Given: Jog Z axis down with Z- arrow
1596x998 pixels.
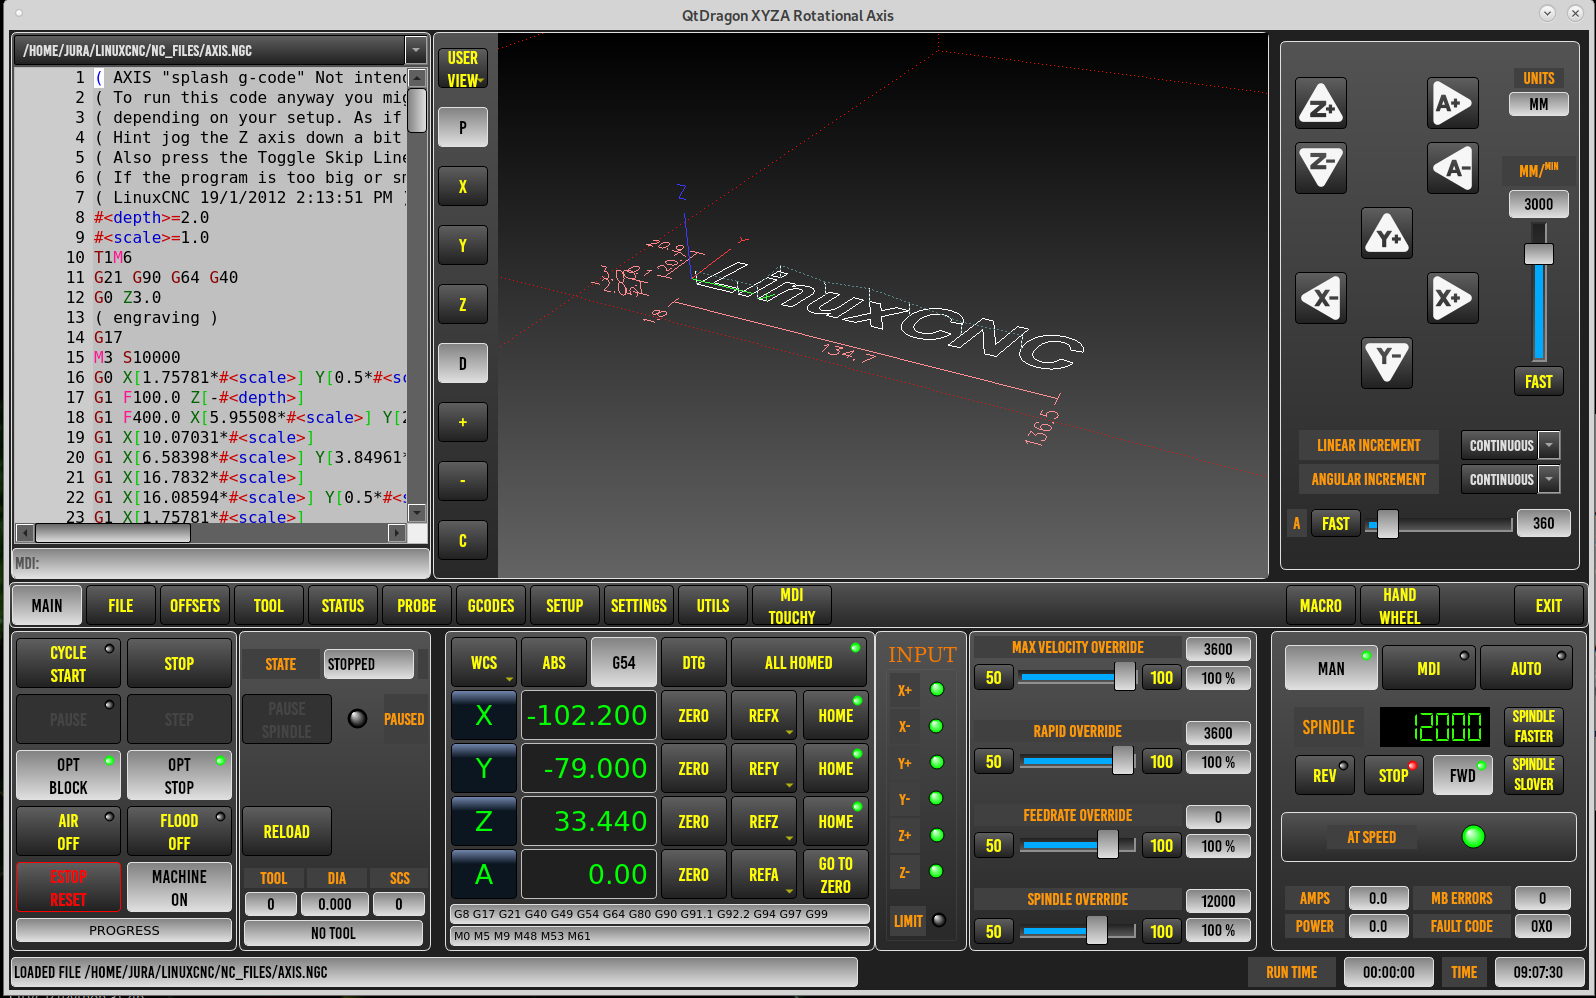Looking at the screenshot, I should point(1321,167).
